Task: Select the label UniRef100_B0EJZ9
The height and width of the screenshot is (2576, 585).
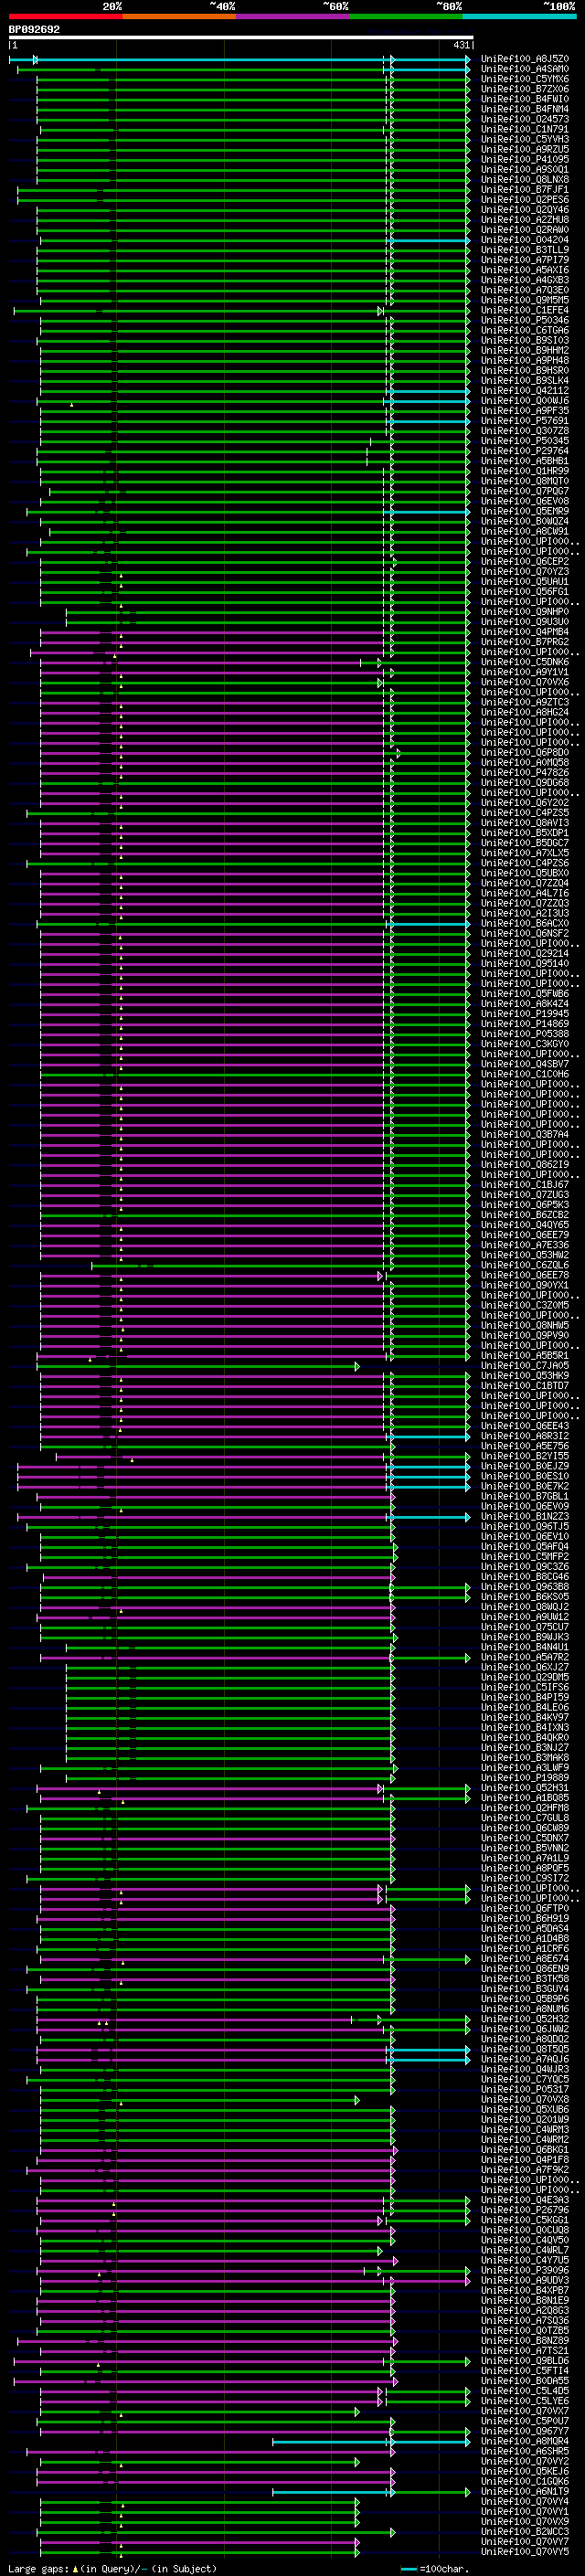Action: tap(525, 1466)
